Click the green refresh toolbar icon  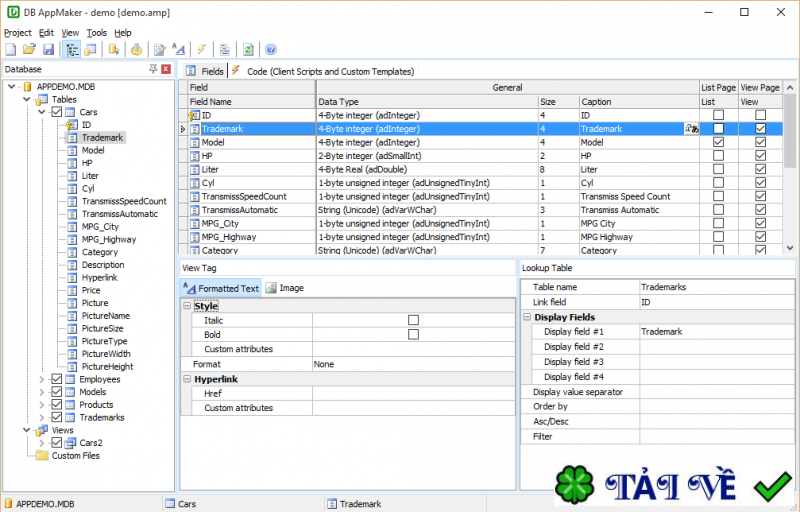point(247,49)
